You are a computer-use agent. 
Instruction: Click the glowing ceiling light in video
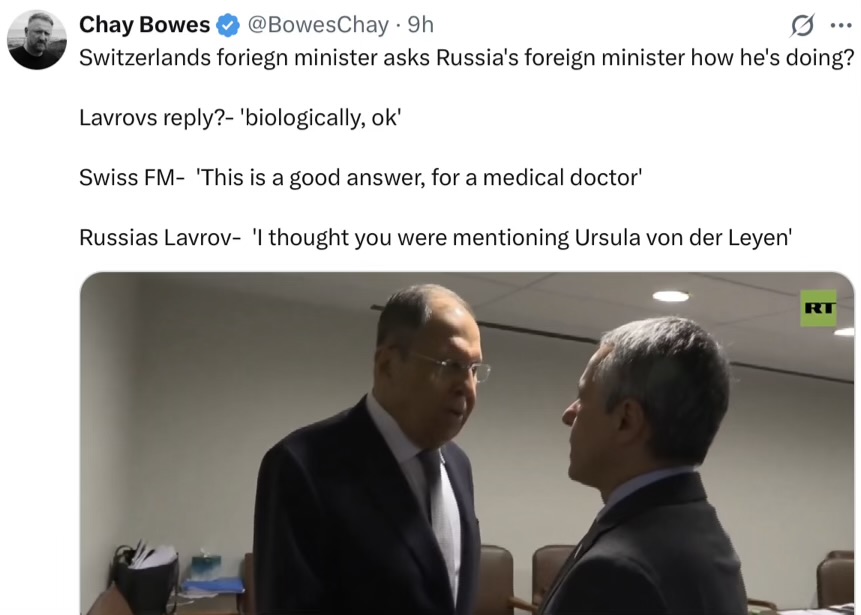click(671, 297)
